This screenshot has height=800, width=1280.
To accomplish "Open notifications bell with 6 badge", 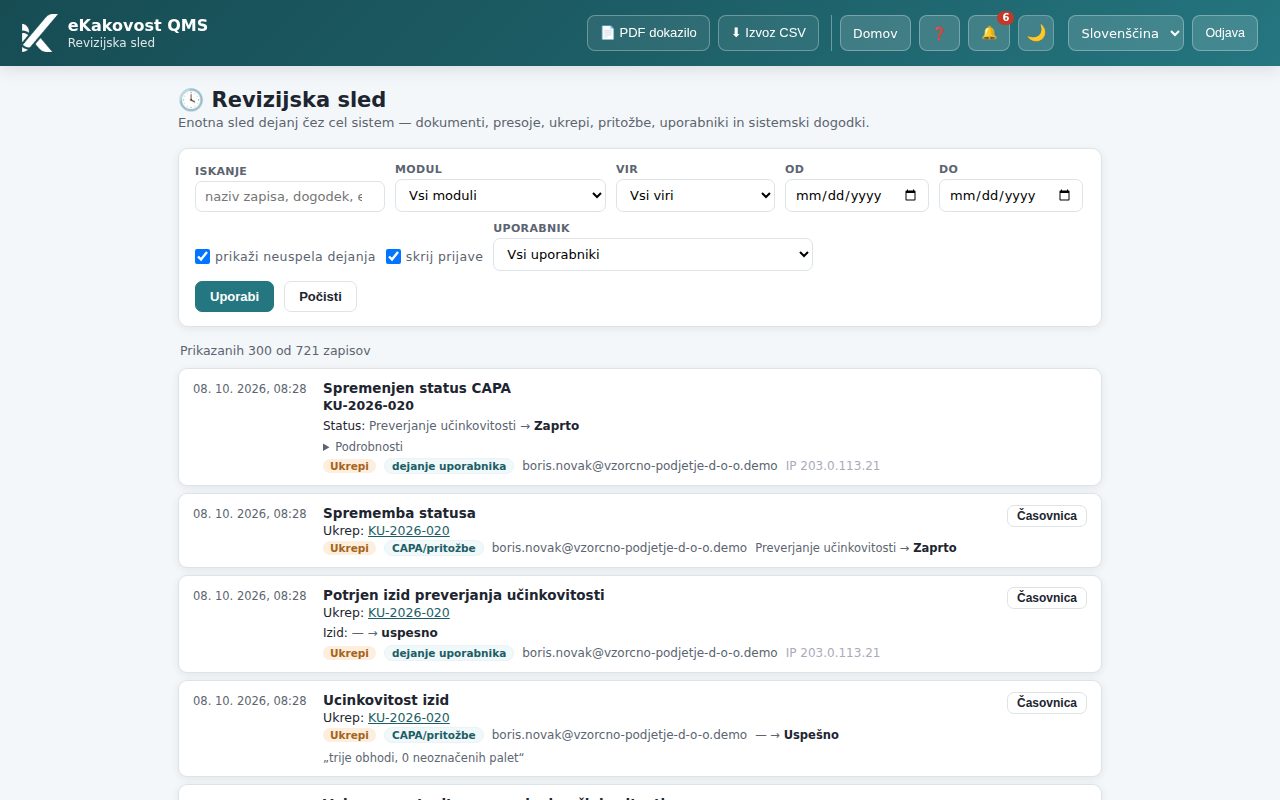I will point(989,33).
